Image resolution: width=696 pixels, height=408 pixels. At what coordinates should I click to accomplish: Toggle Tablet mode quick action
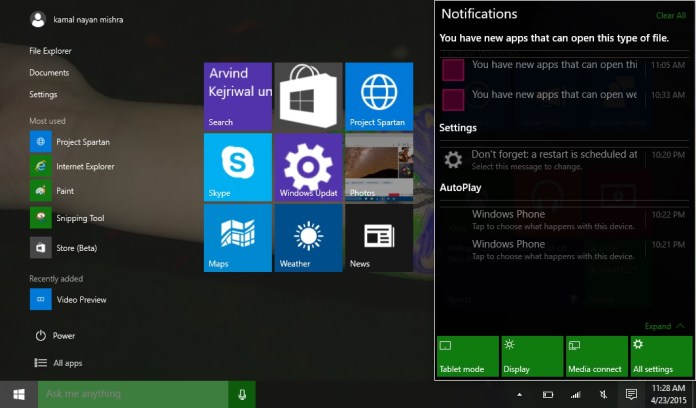(x=468, y=357)
